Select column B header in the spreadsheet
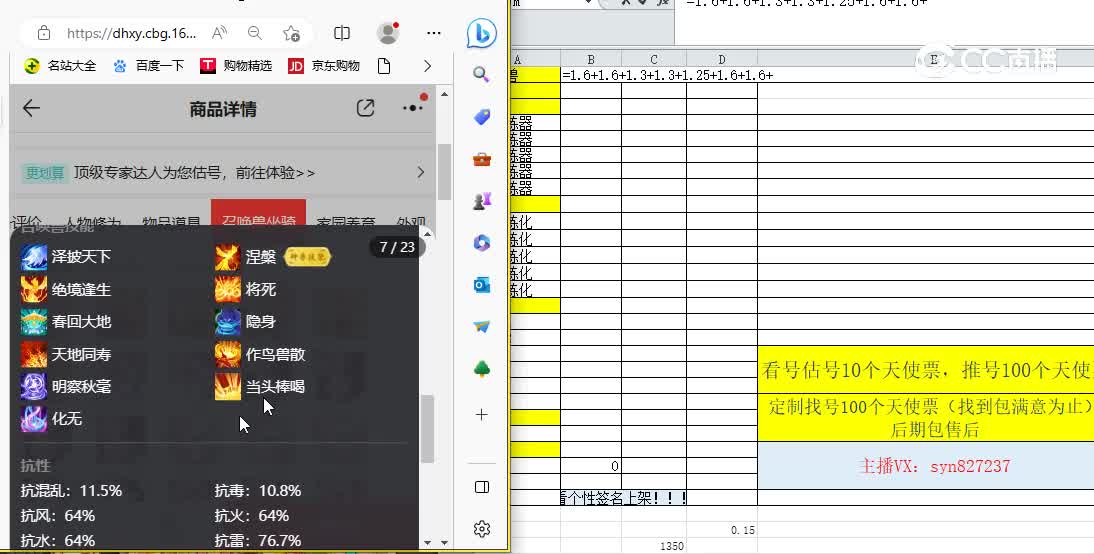1094x554 pixels. point(591,59)
